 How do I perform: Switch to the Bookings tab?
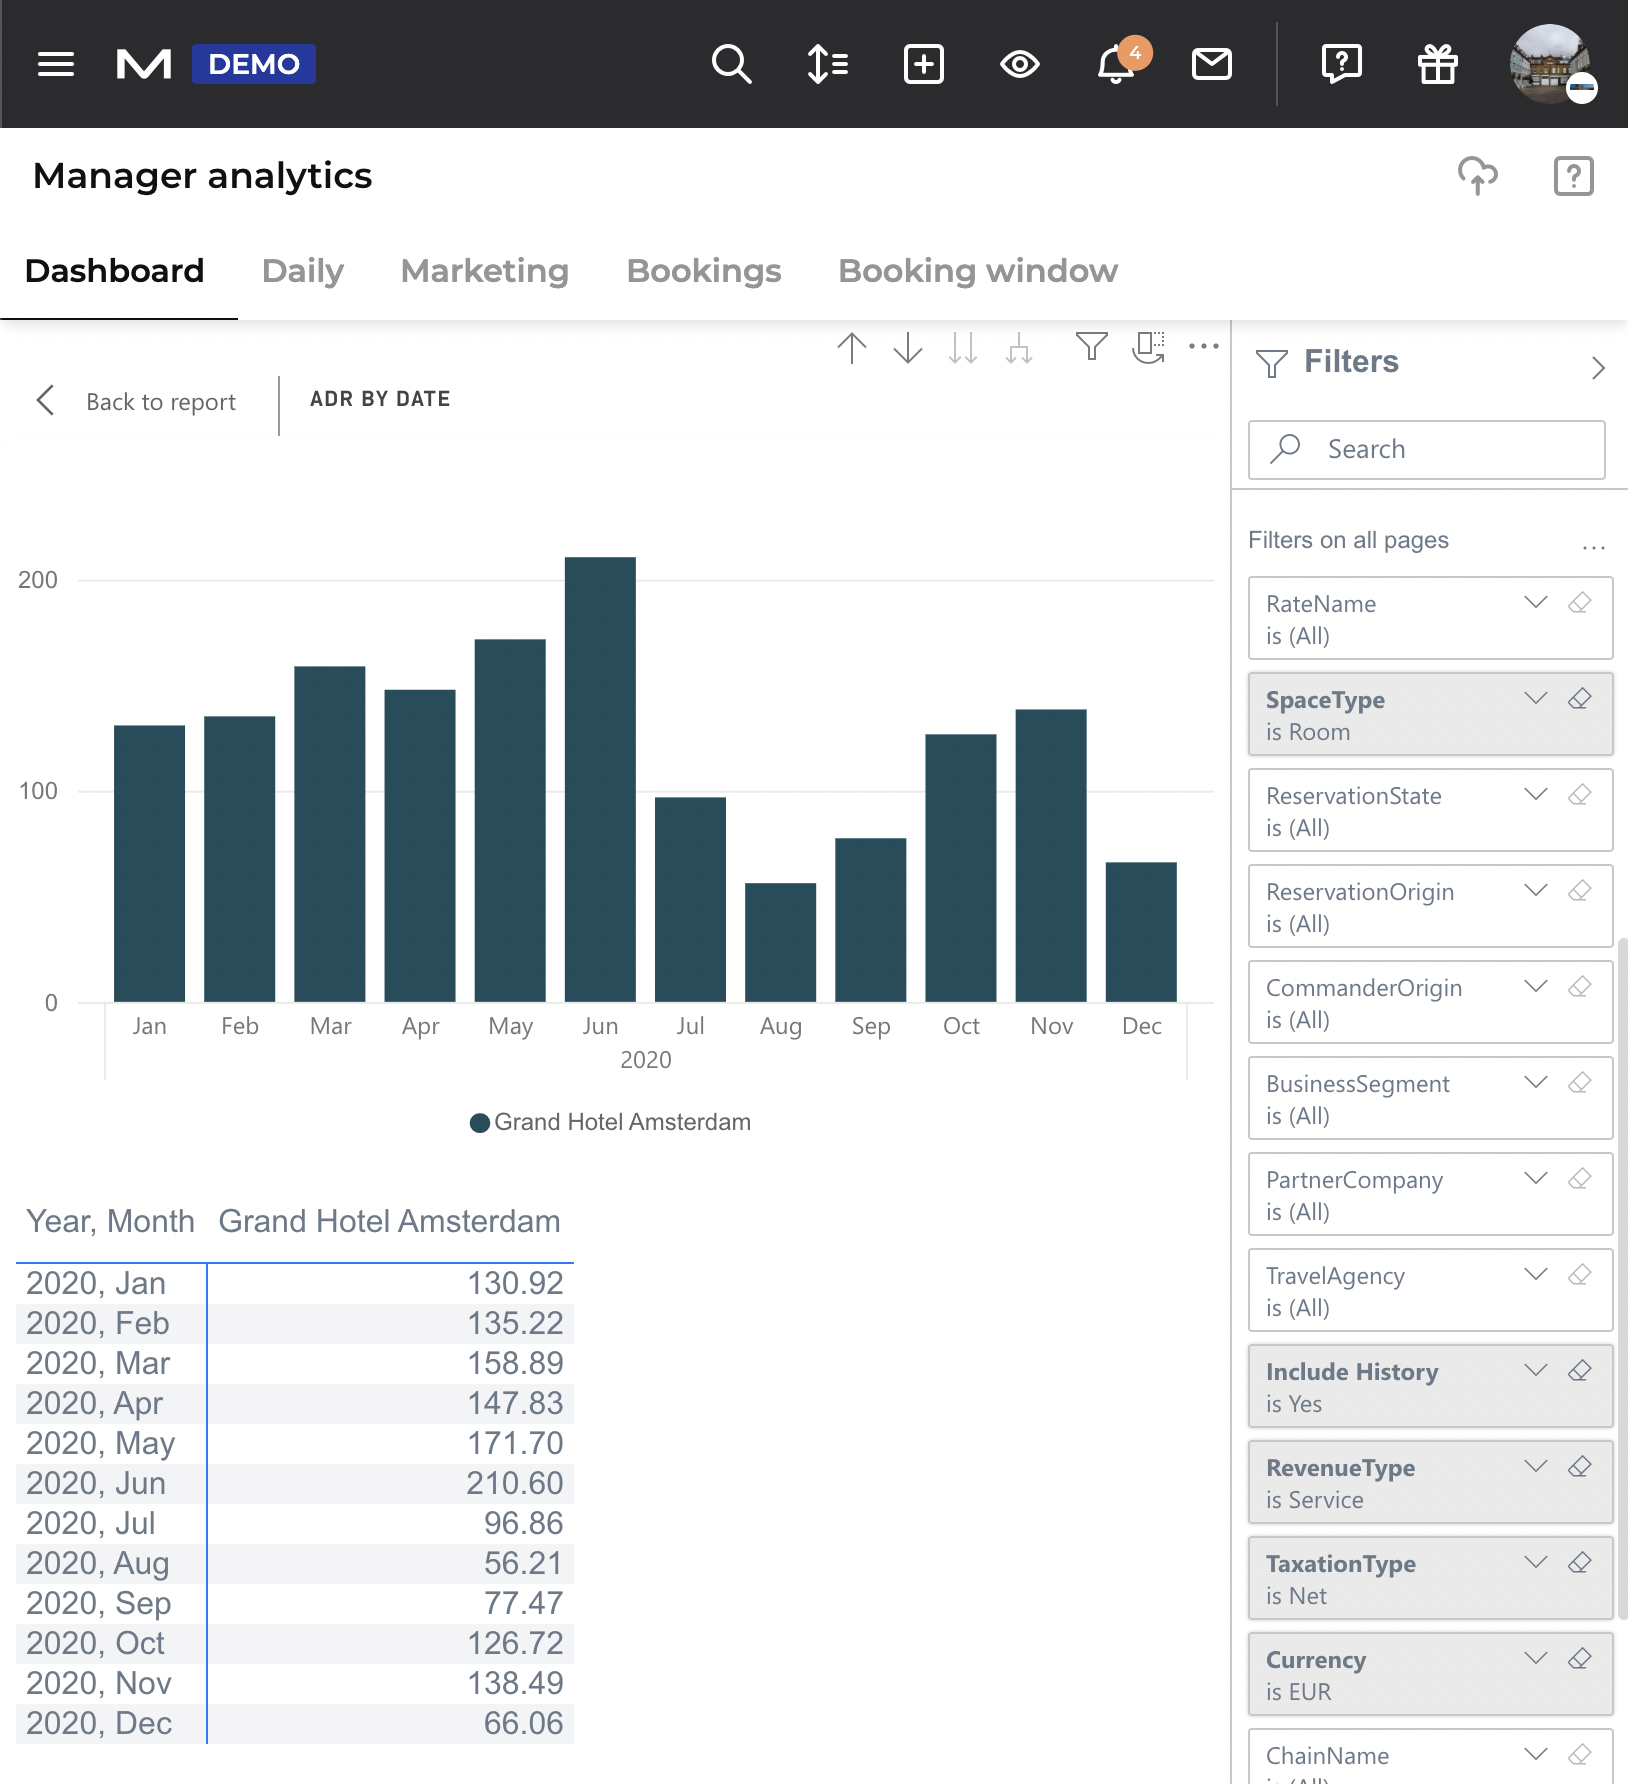[x=704, y=271]
